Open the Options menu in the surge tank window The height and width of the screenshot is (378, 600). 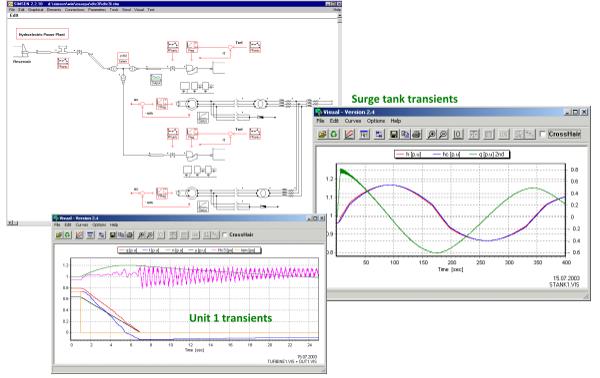(376, 121)
